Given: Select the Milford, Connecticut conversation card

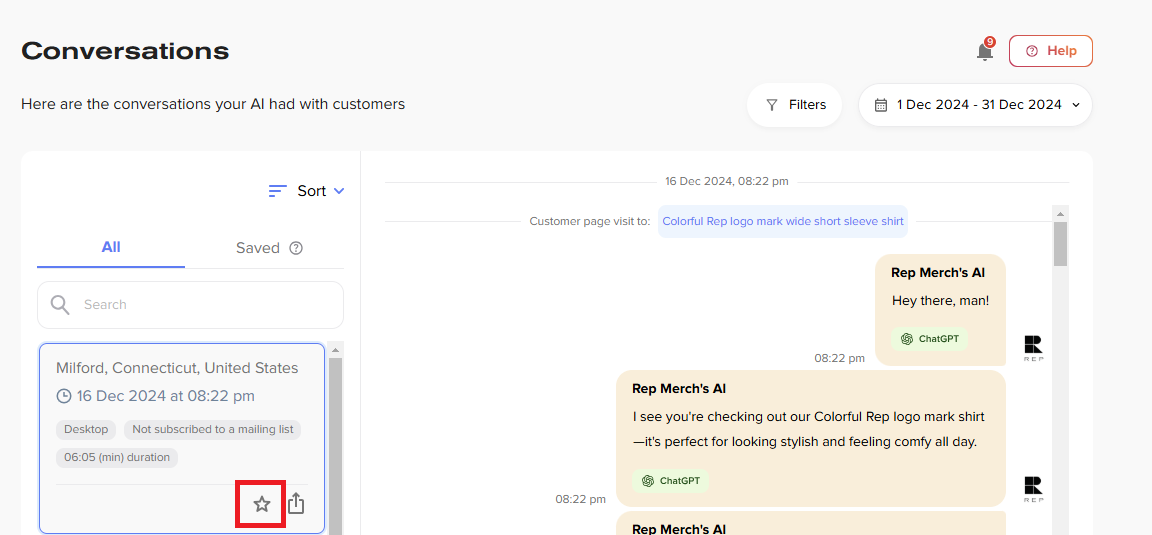Looking at the screenshot, I should 181,438.
